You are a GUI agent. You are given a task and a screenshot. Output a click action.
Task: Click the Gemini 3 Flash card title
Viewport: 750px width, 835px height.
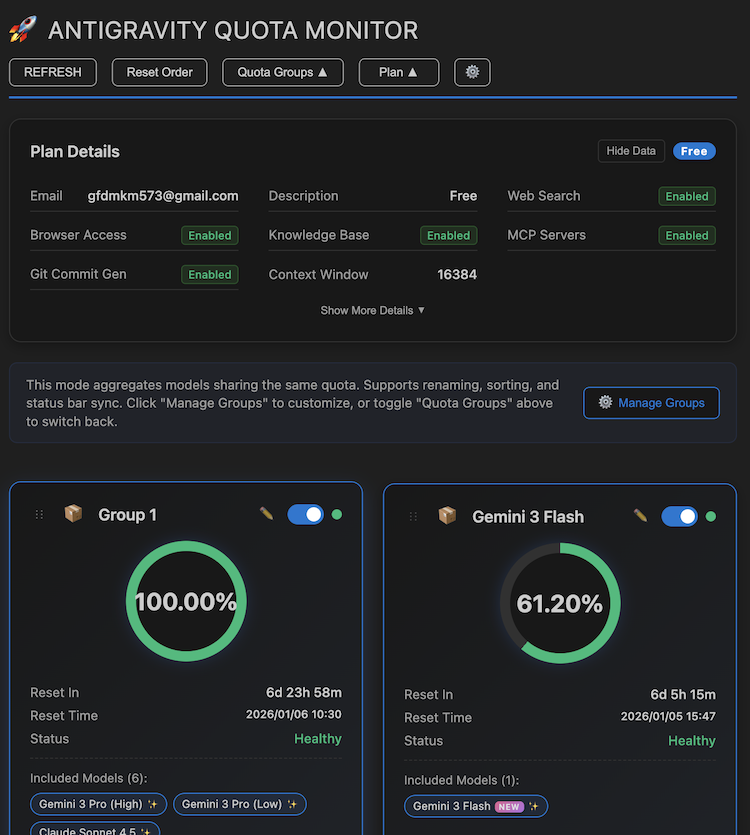(528, 517)
